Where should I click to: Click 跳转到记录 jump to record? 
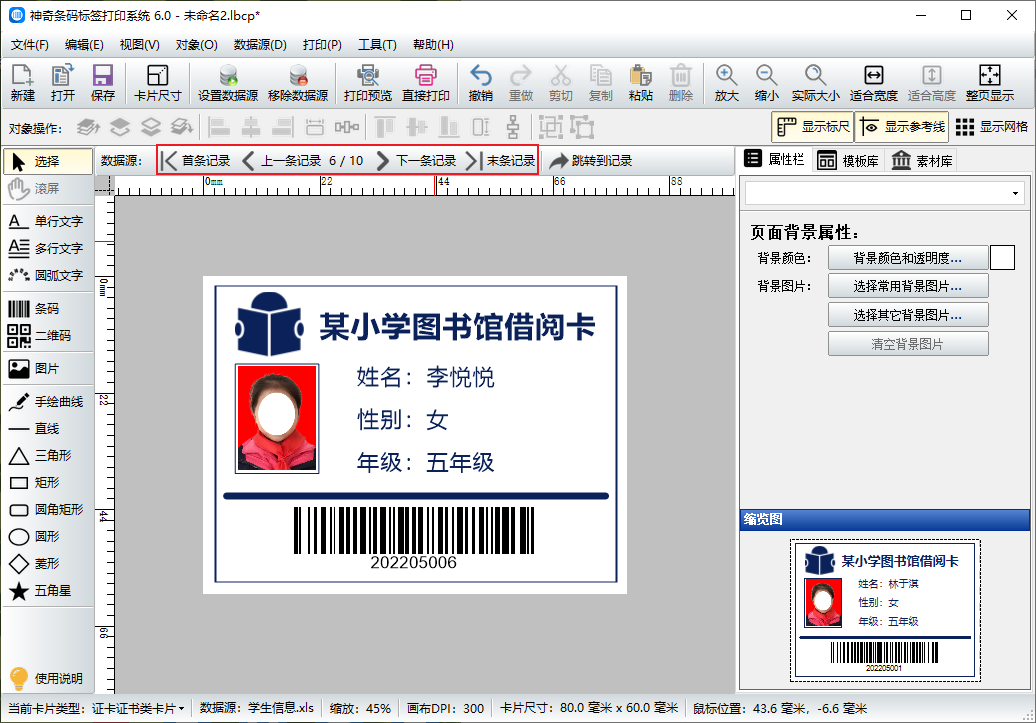[591, 161]
